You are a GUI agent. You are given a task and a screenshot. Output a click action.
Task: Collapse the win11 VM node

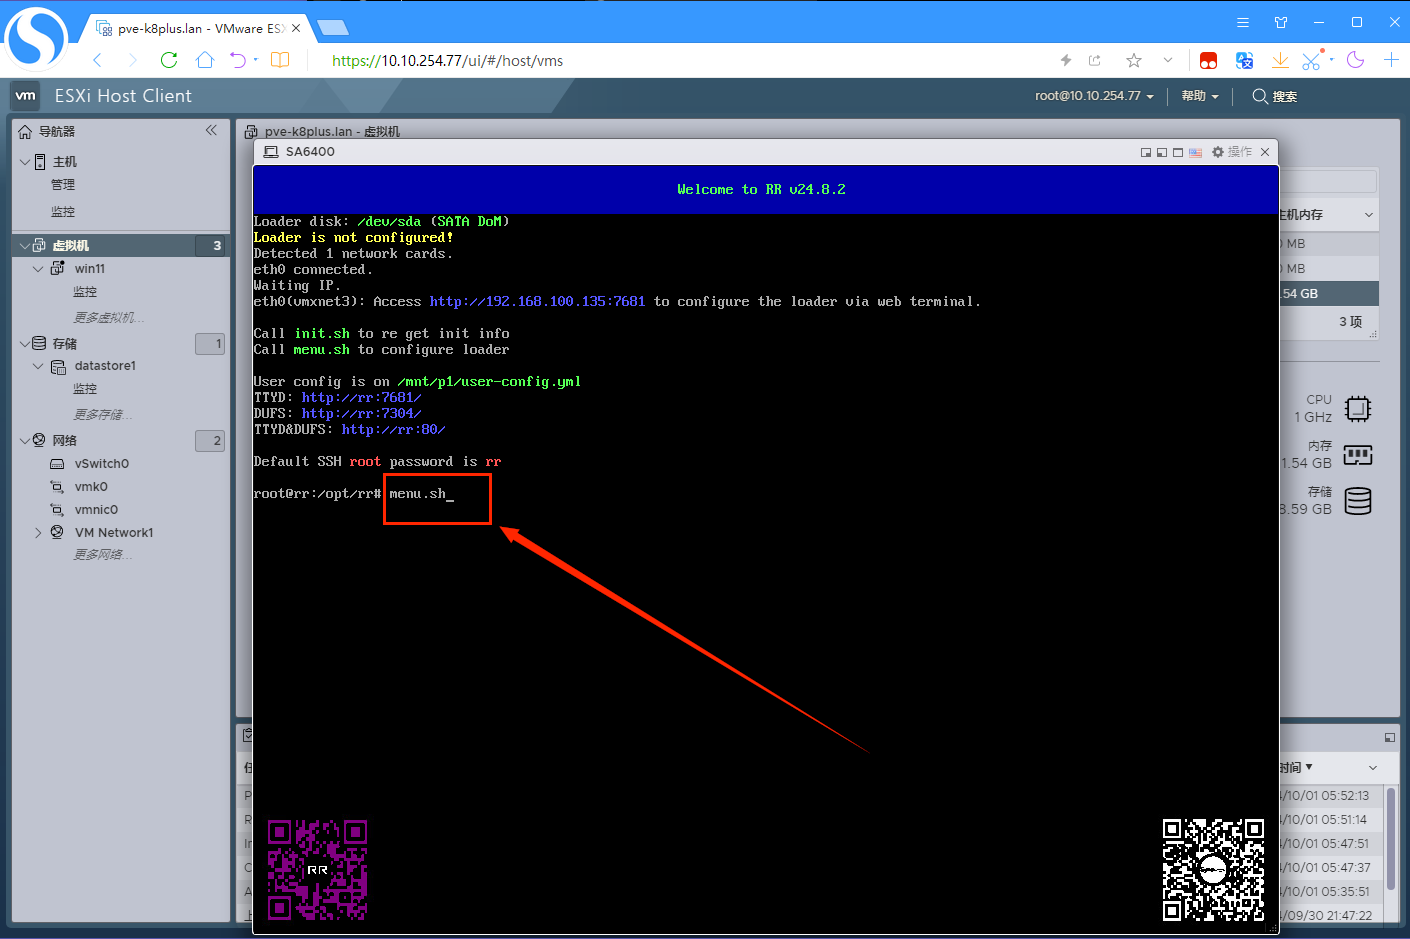38,269
